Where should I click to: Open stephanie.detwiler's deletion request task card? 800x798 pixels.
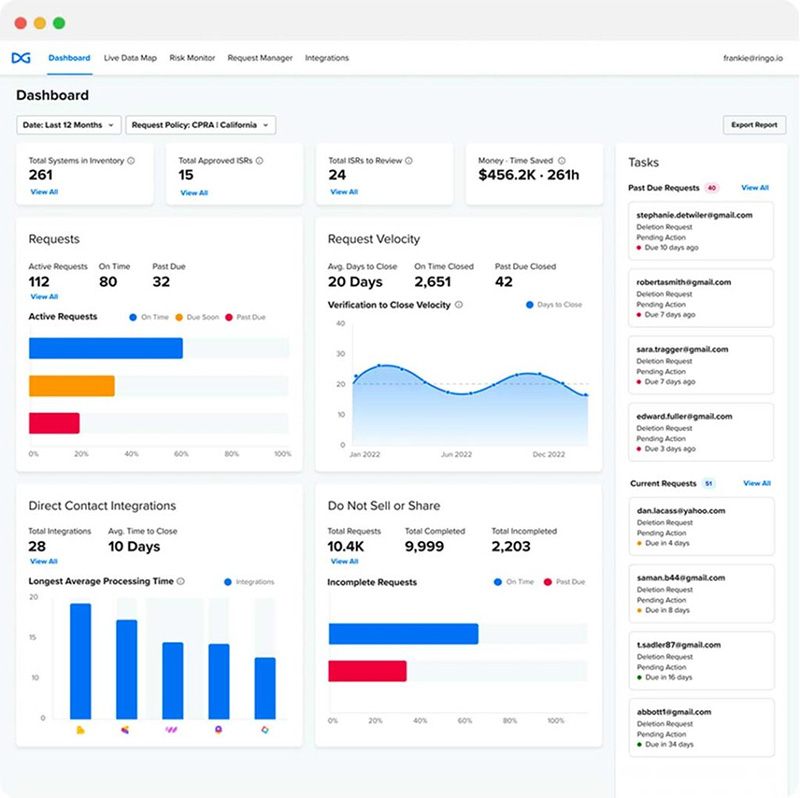click(700, 230)
